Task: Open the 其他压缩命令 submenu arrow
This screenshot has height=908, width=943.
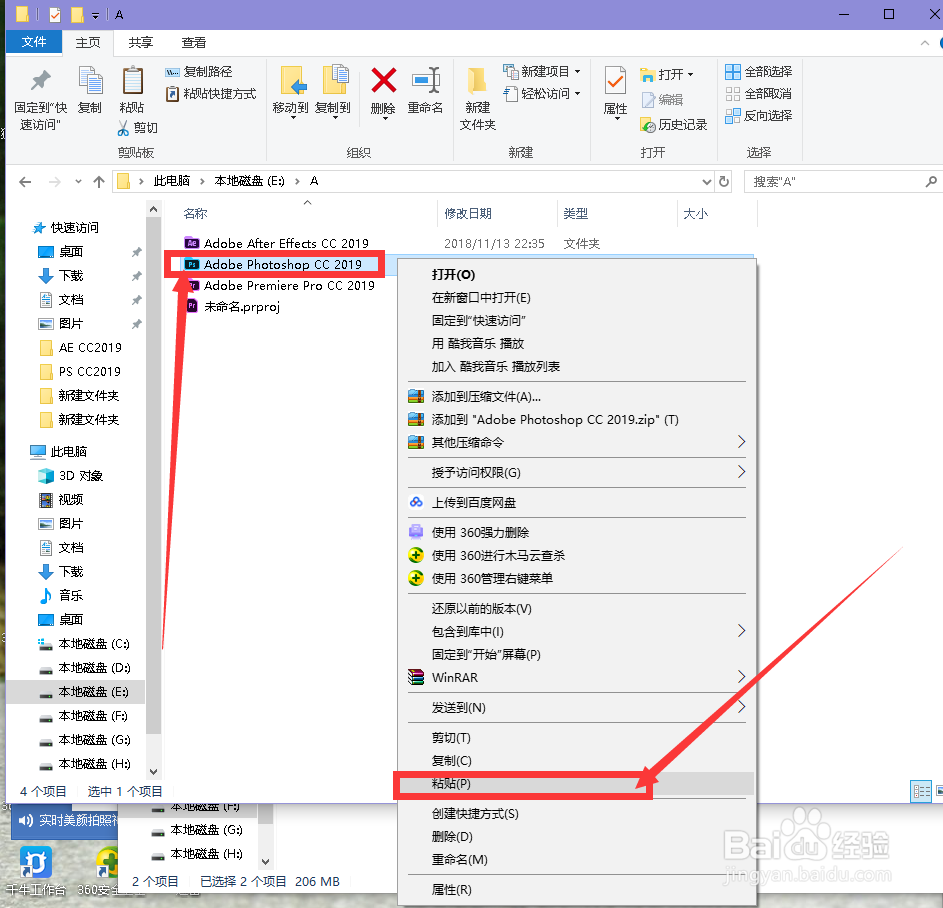Action: [x=741, y=442]
